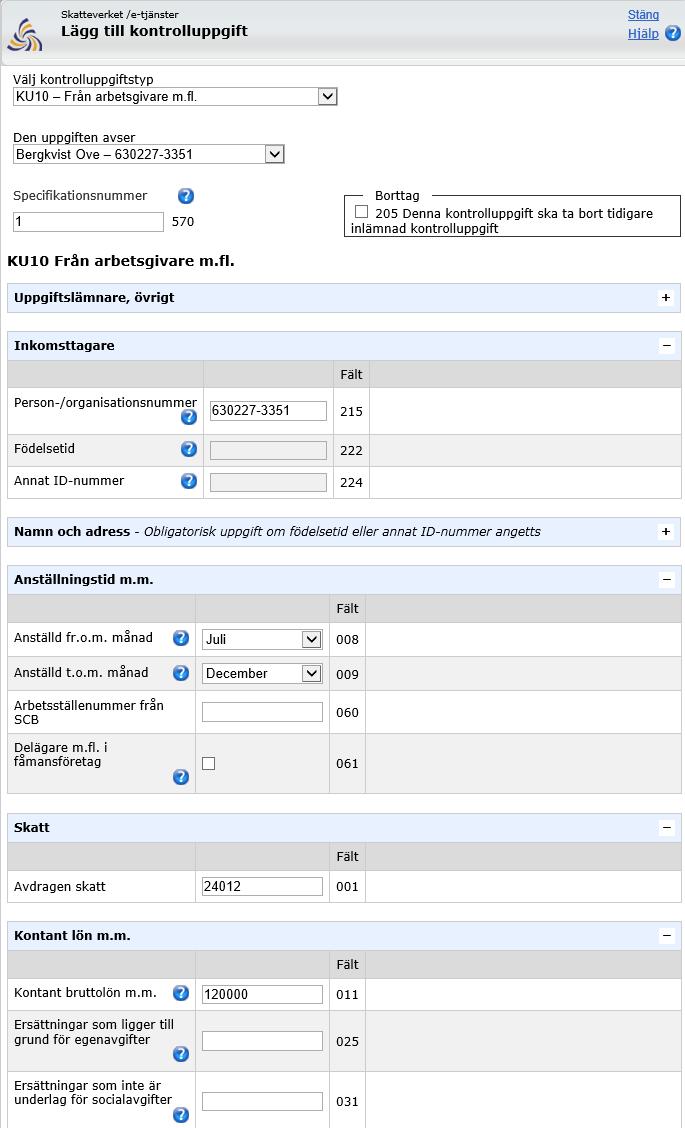Click the Annat ID-nummer input field

tap(268, 483)
